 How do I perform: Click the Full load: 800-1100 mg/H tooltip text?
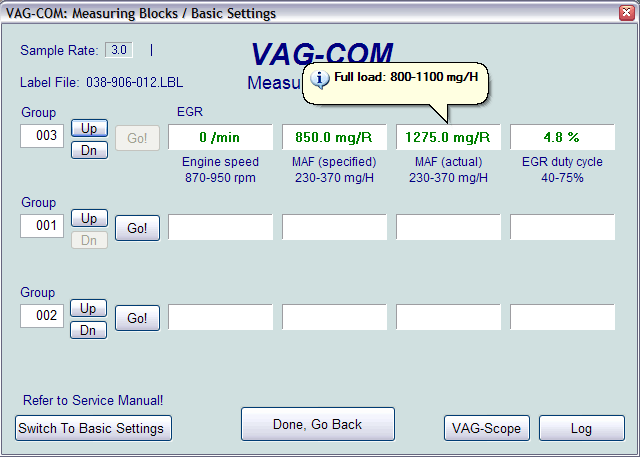(x=406, y=77)
